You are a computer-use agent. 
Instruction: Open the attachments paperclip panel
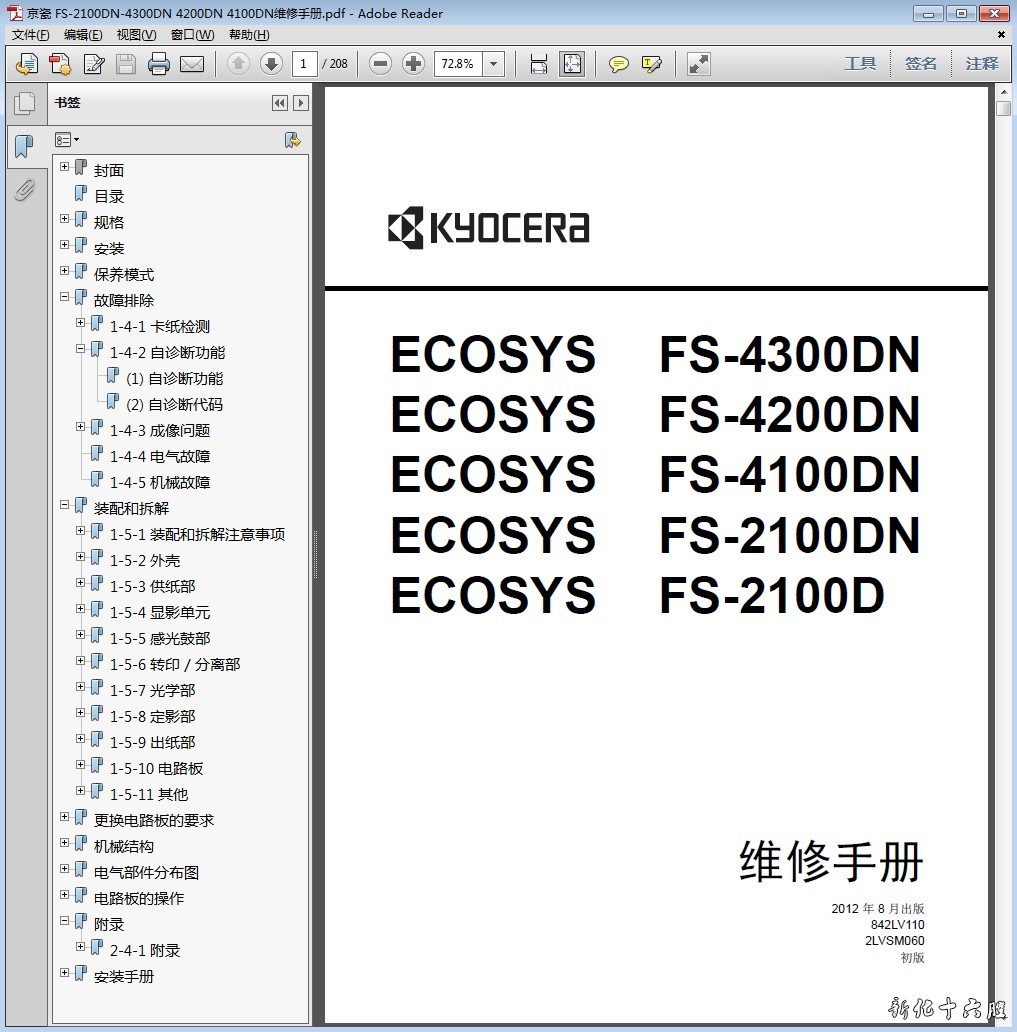coord(24,189)
